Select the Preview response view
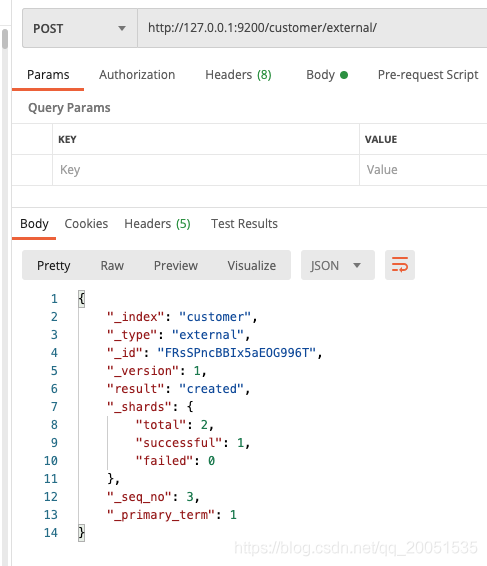This screenshot has height=566, width=487. click(x=176, y=265)
